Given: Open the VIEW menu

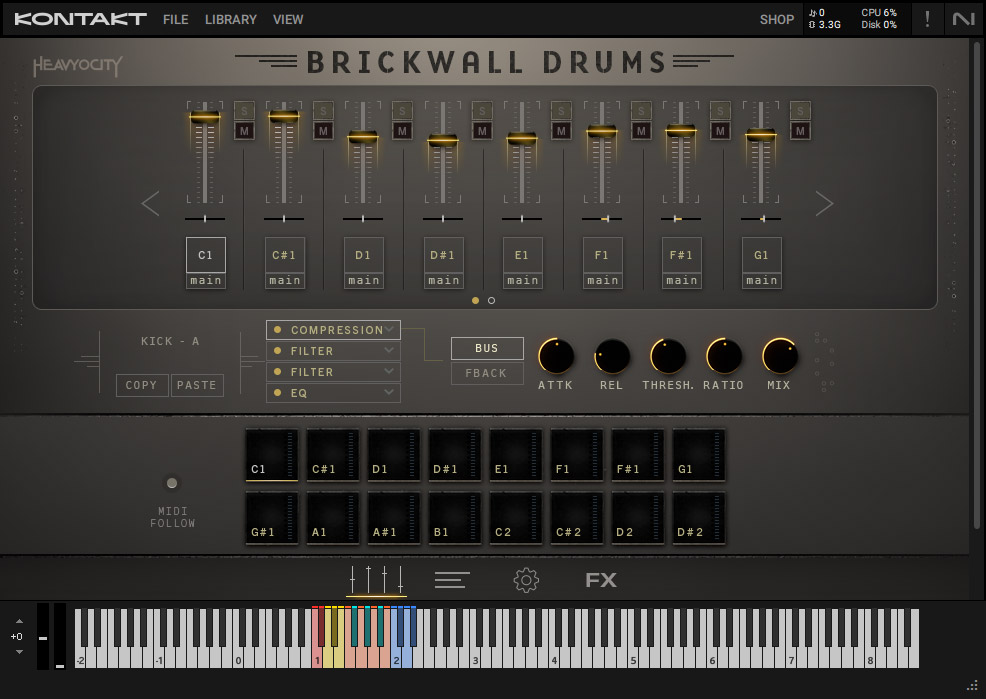Looking at the screenshot, I should pos(288,19).
